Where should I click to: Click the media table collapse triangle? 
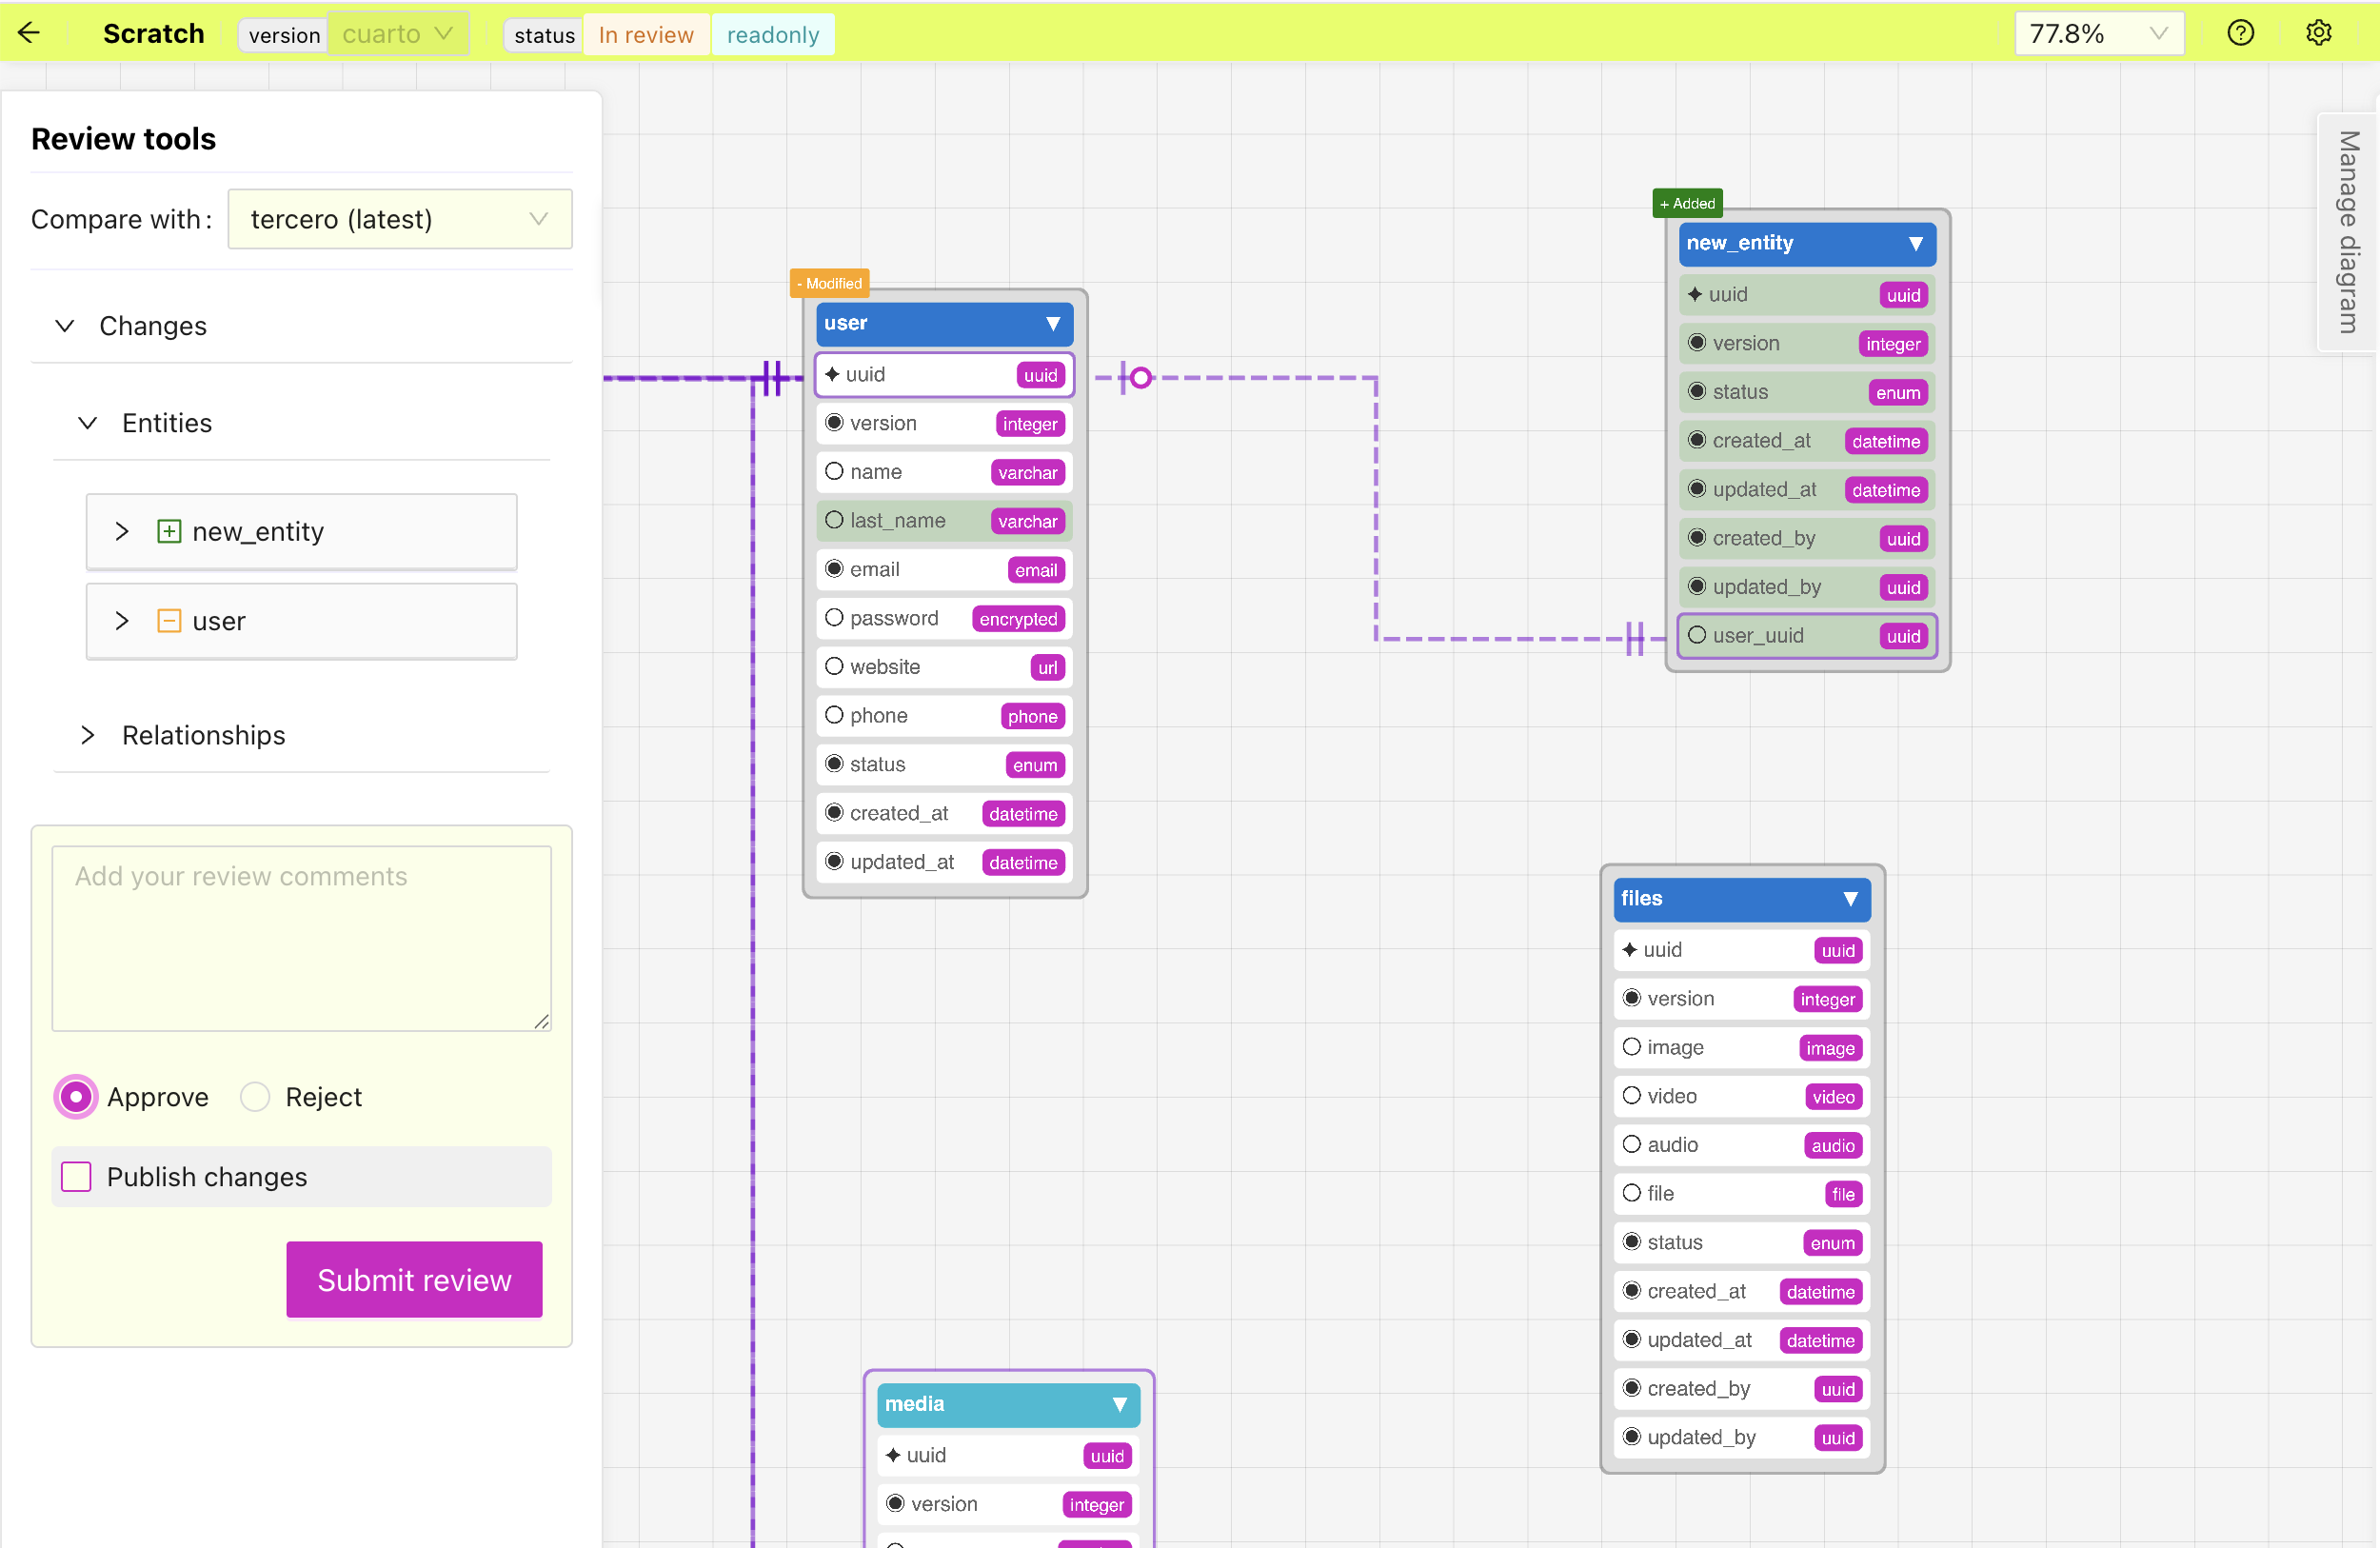click(x=1119, y=1404)
